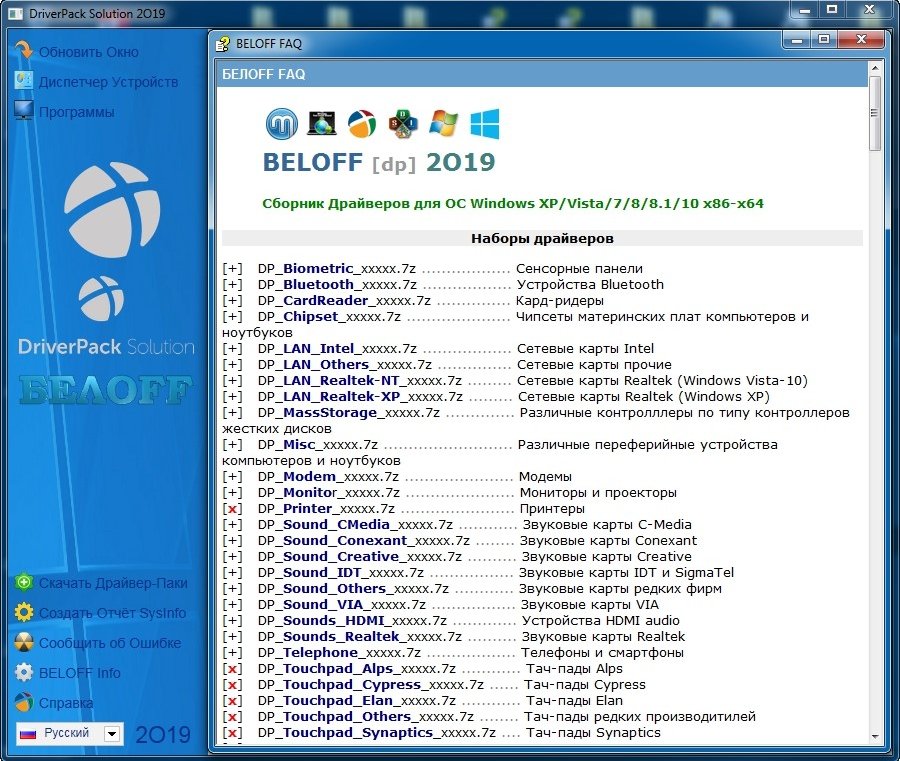
Task: Open the BELOFF Info sidebar link
Action: coord(80,673)
